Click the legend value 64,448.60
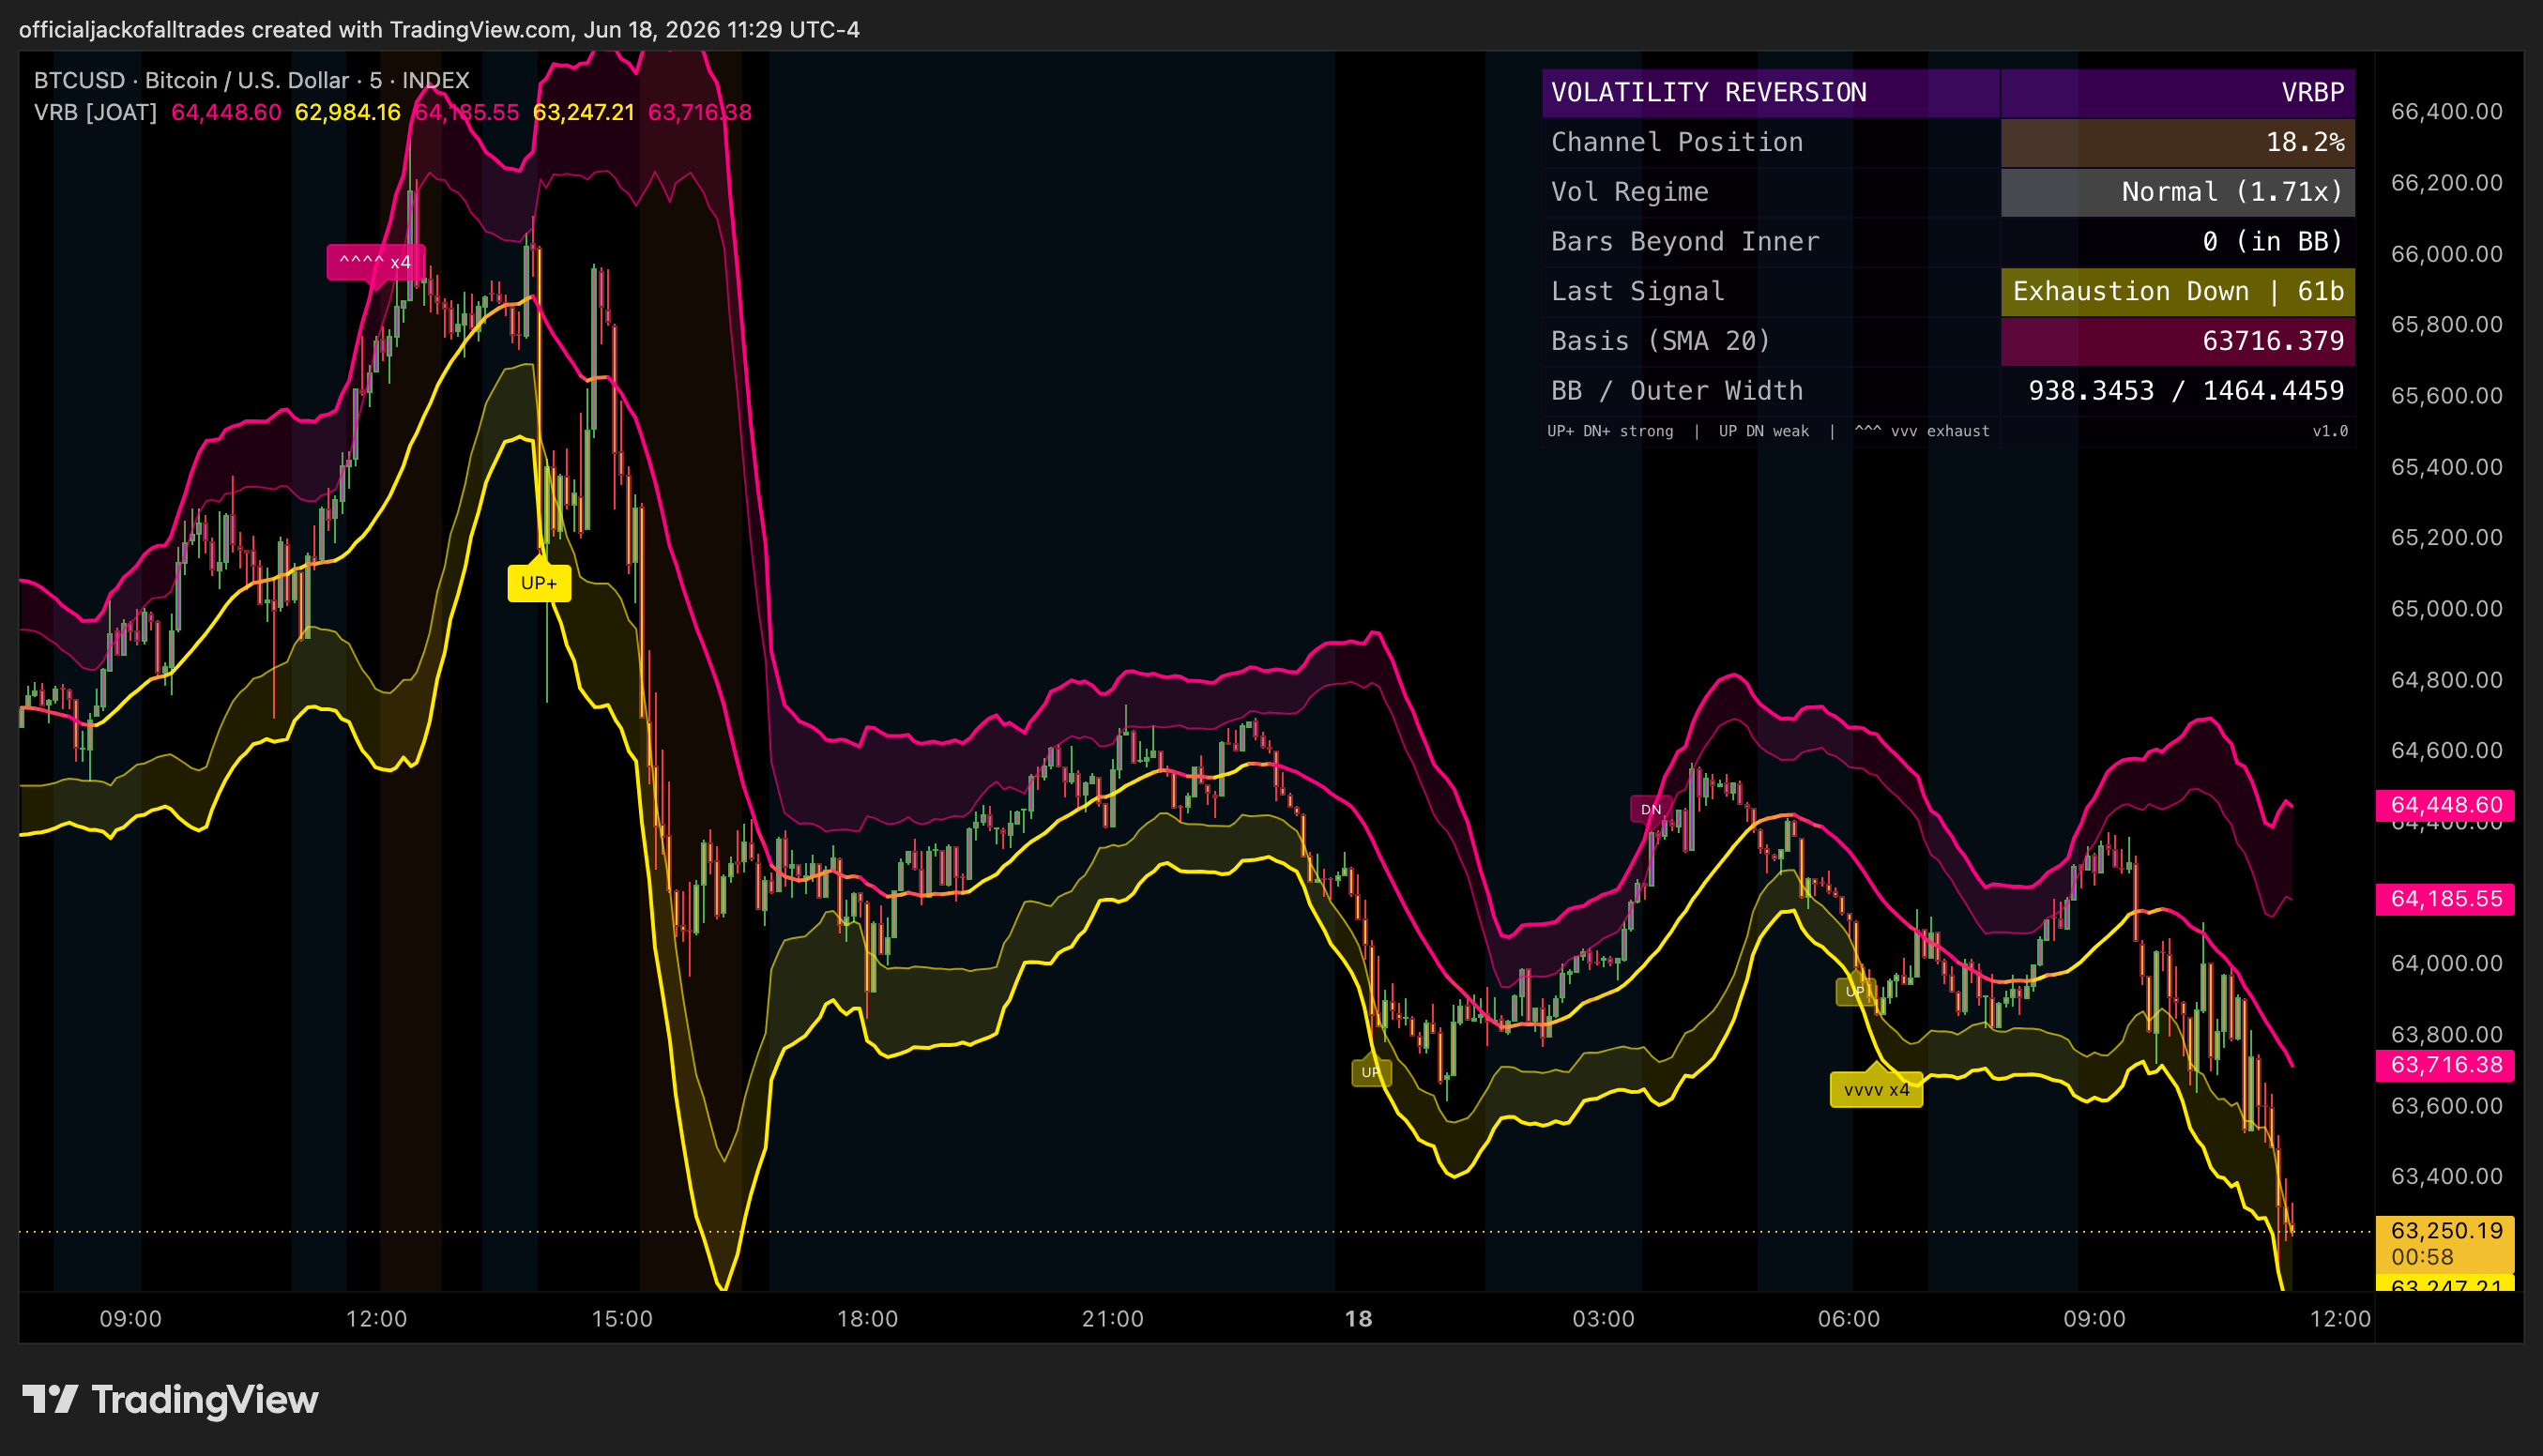Screen dimensions: 2543x1456 click(226, 112)
